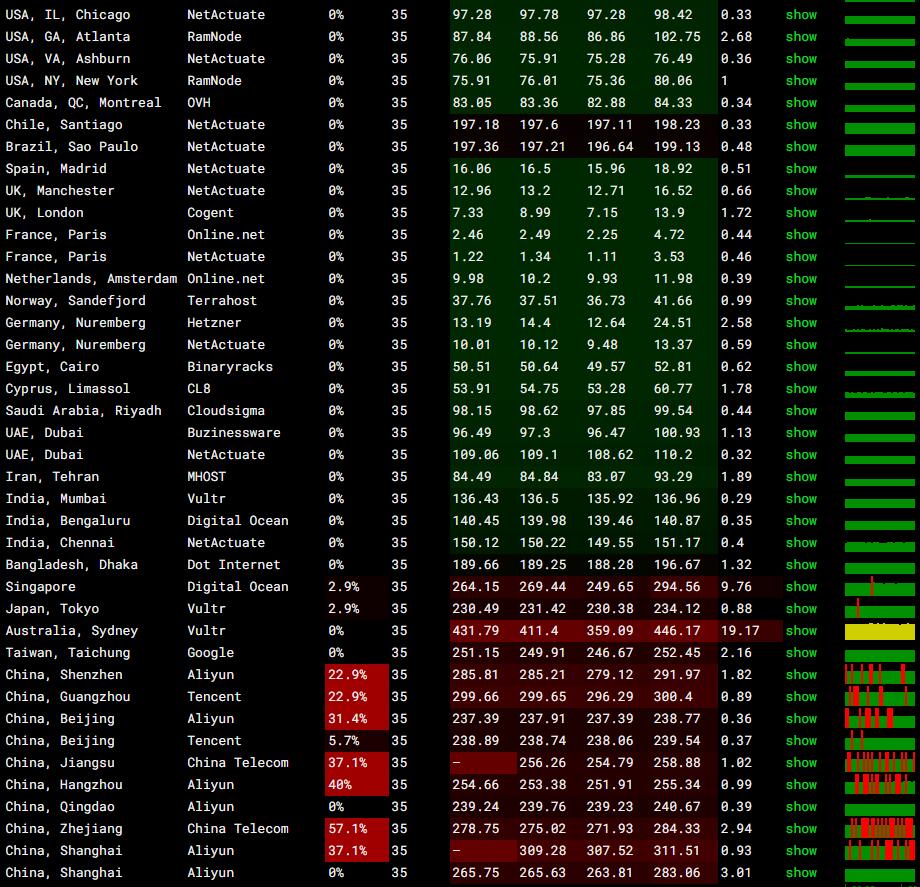Select 'Dot Internet' provider text
This screenshot has height=887, width=920.
234,564
